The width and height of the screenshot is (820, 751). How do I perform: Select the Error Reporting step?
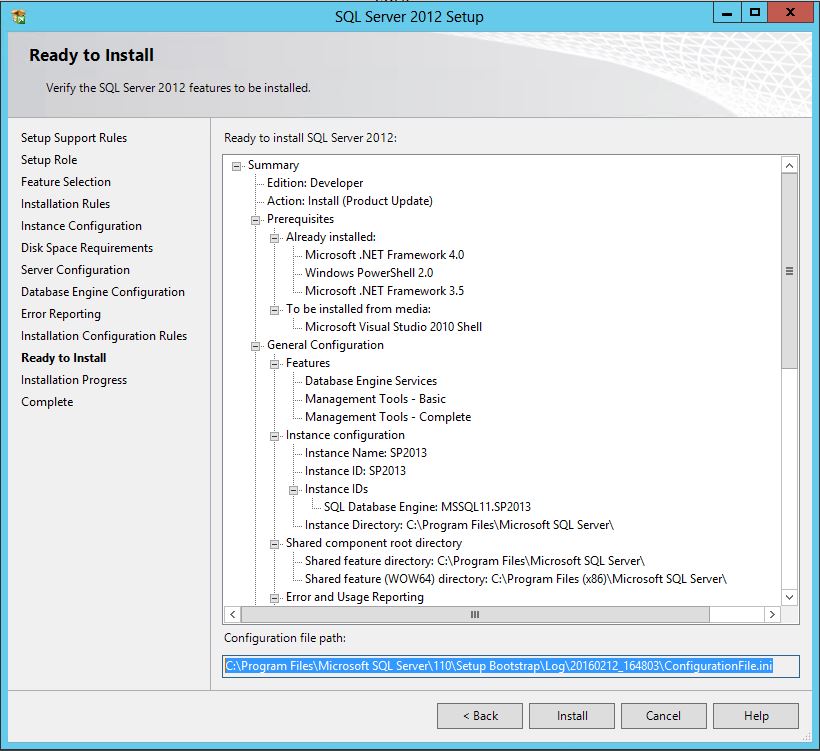pyautogui.click(x=61, y=314)
